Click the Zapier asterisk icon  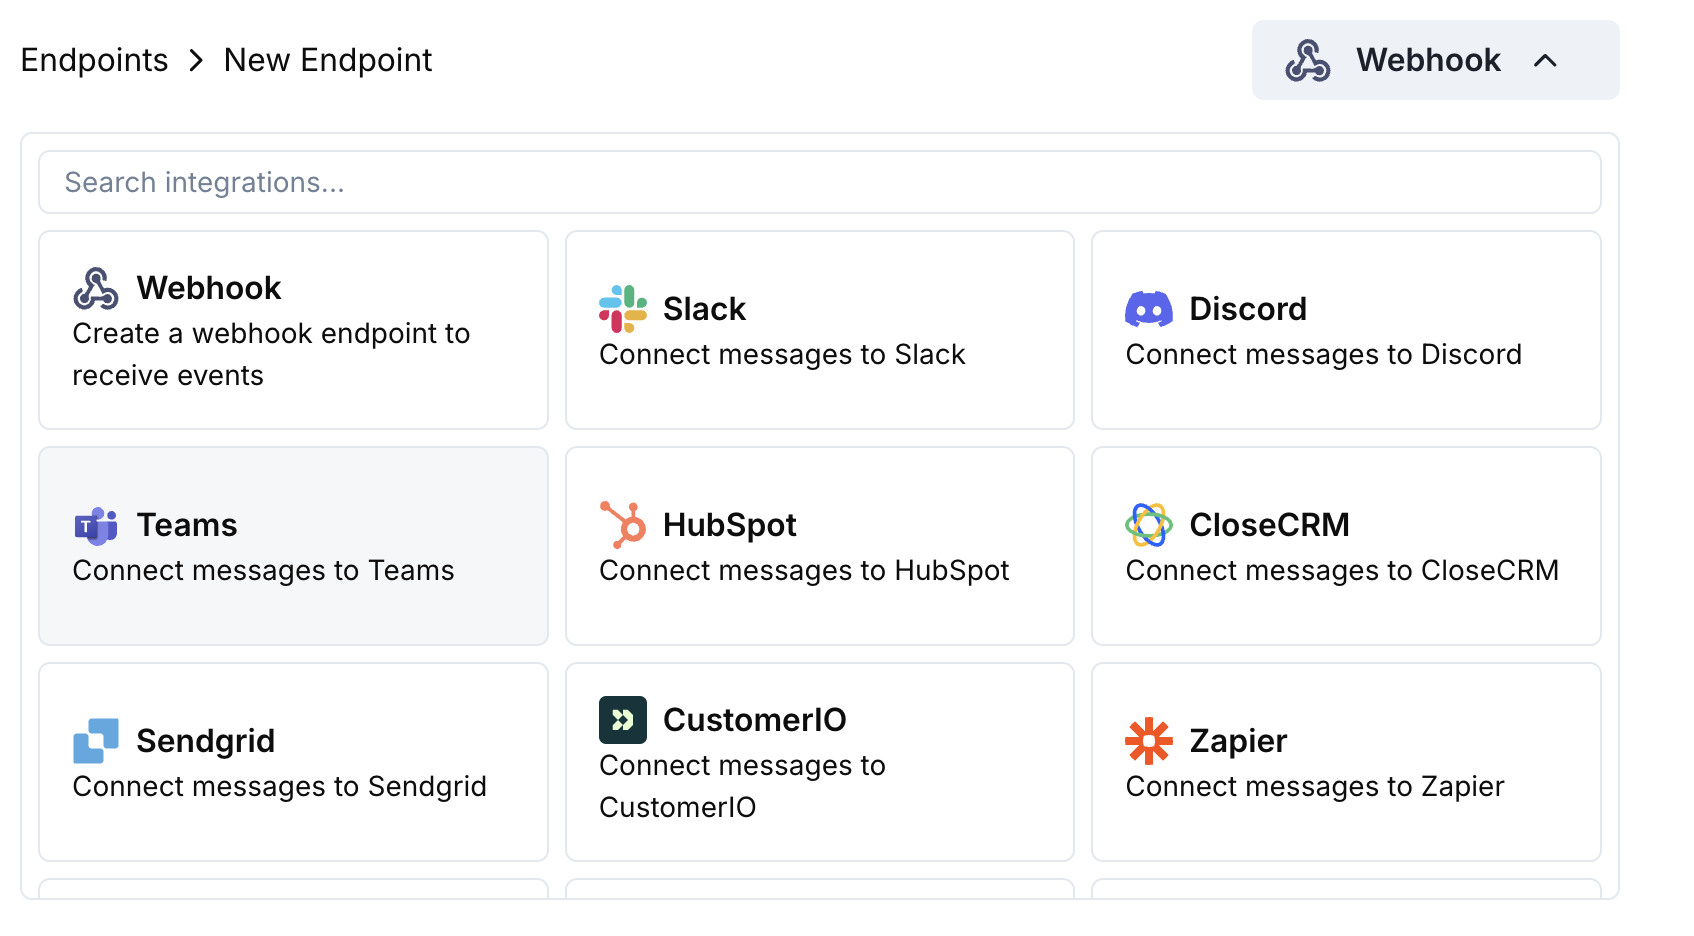1148,741
